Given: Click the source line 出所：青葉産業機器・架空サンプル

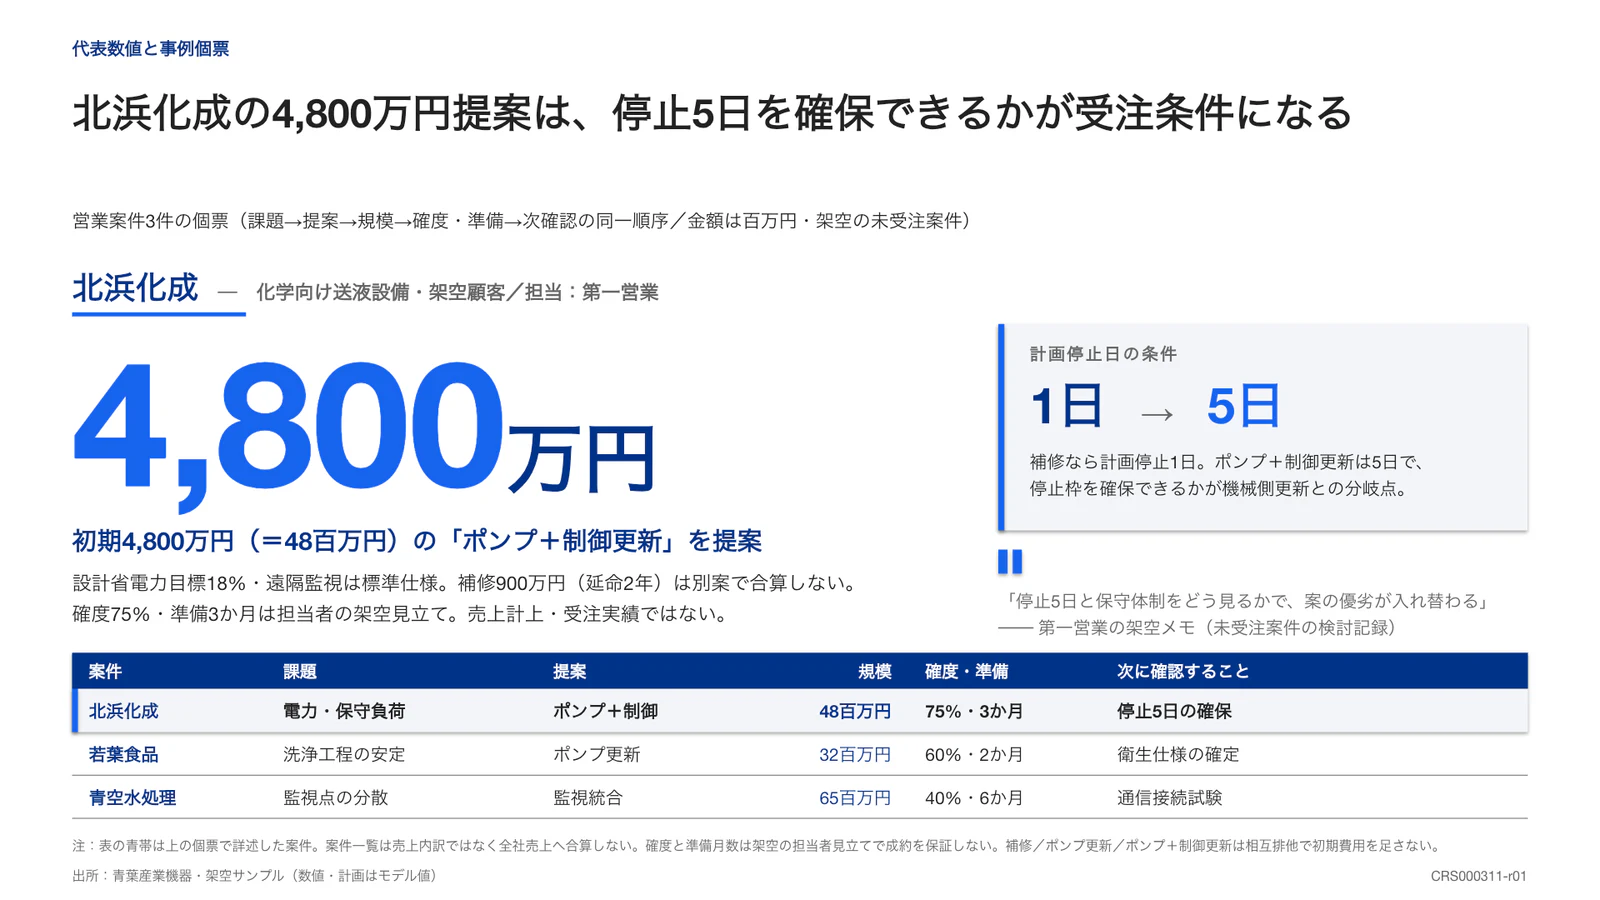Looking at the screenshot, I should point(258,876).
